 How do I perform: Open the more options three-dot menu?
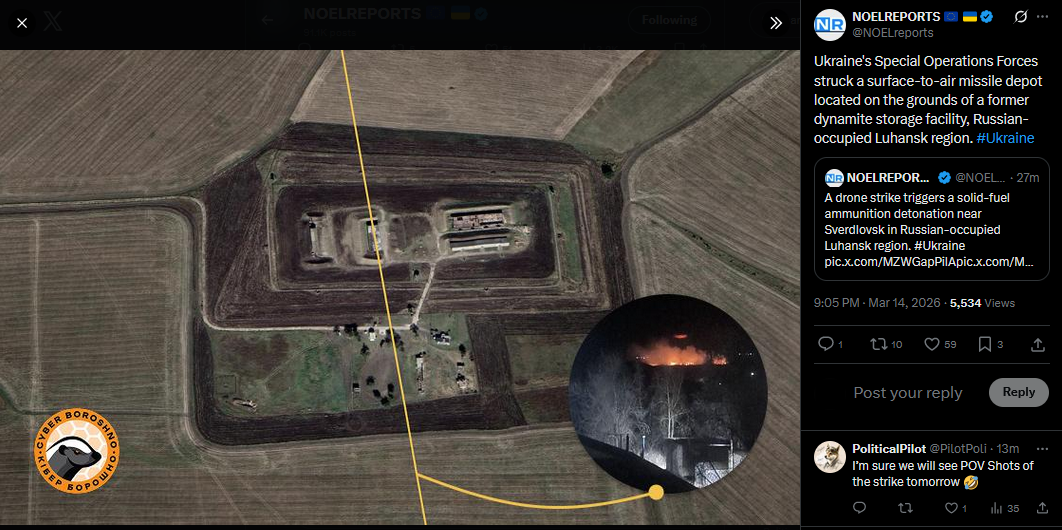tap(1042, 17)
